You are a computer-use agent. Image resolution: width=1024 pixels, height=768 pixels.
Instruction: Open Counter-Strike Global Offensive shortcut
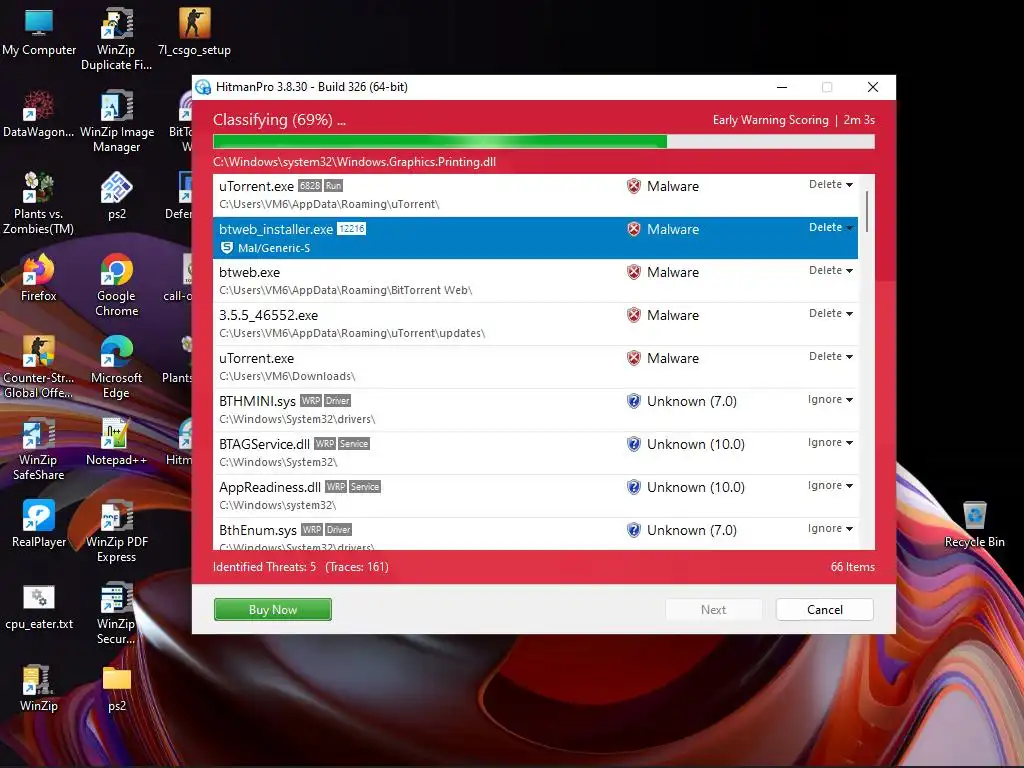tap(39, 367)
